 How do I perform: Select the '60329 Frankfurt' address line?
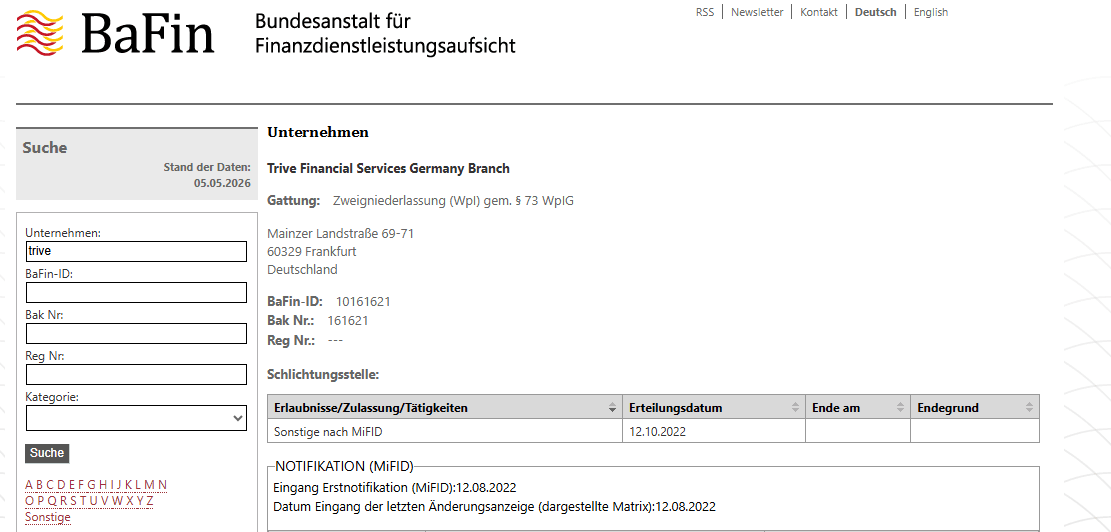tap(312, 251)
